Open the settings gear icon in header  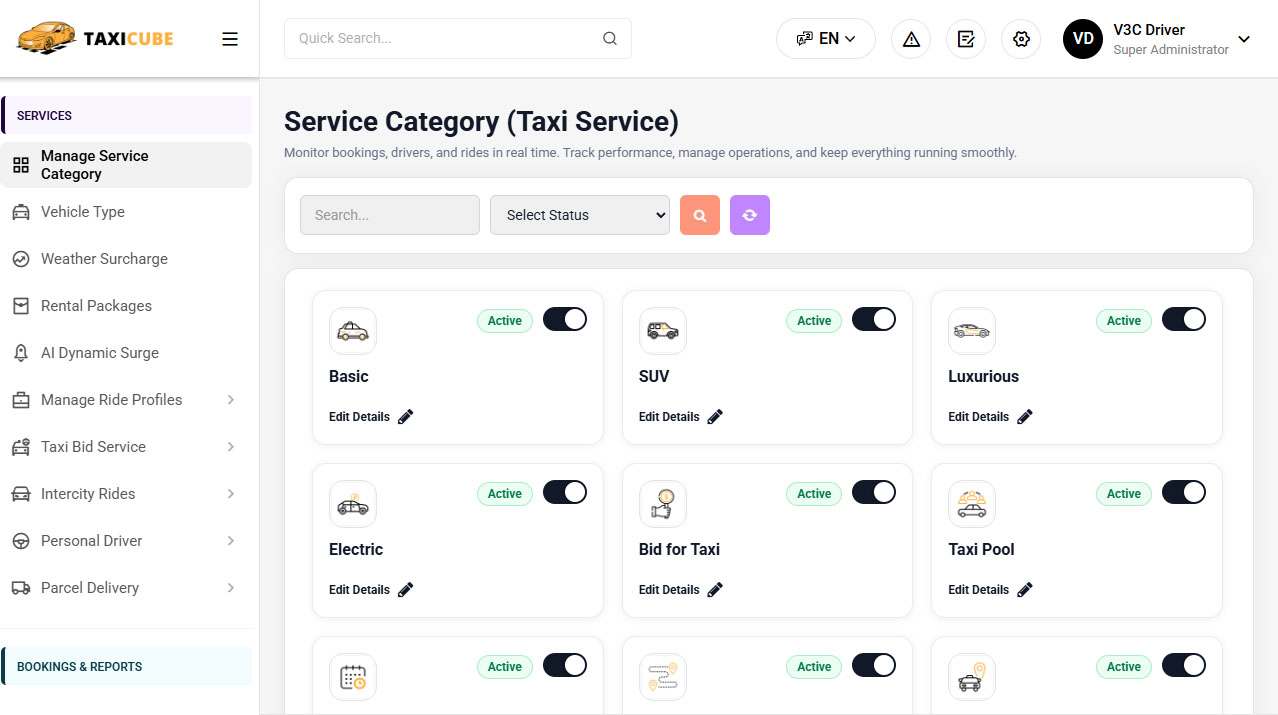click(x=1021, y=39)
